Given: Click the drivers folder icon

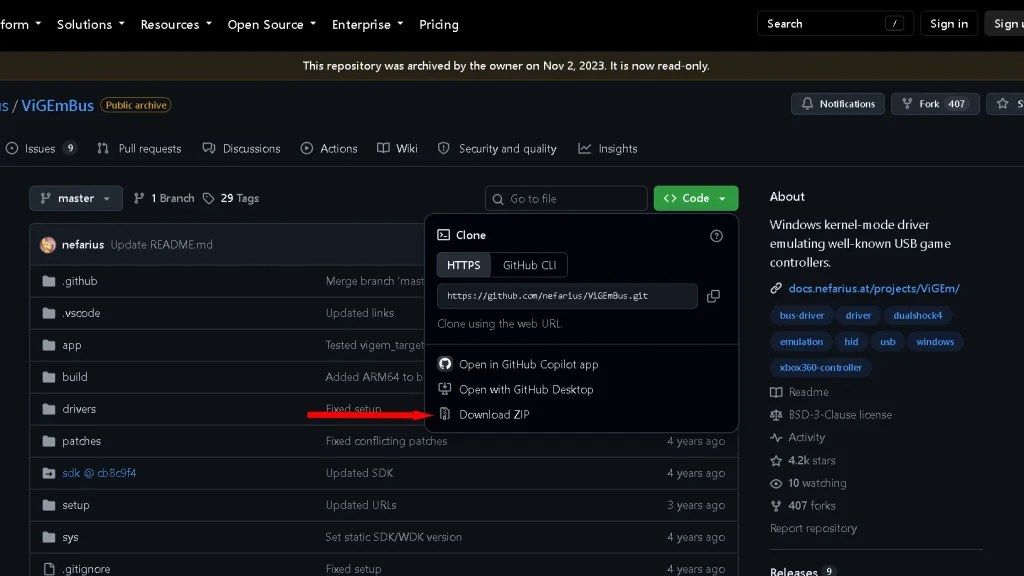Looking at the screenshot, I should [x=48, y=409].
